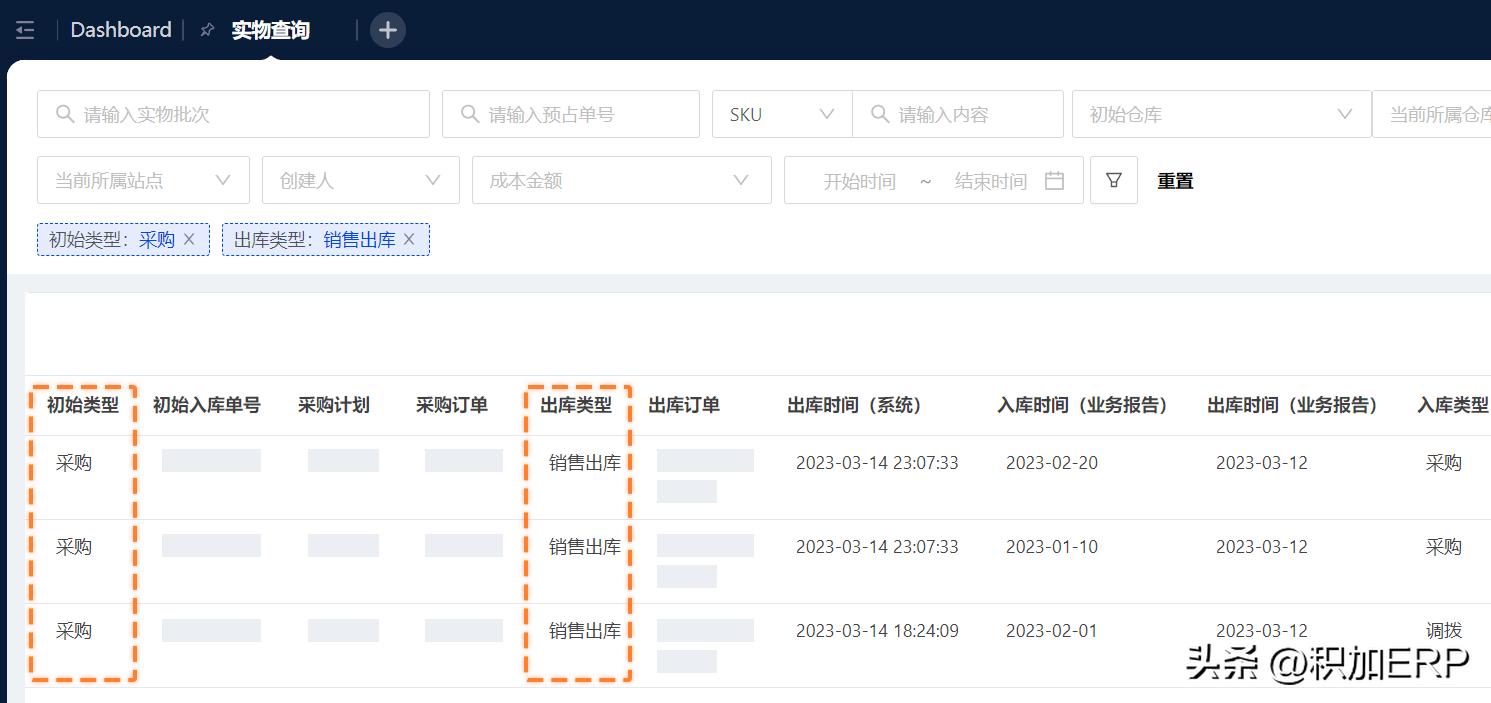The width and height of the screenshot is (1491, 703).
Task: Click the pin icon next to 实物查询
Action: pos(206,29)
